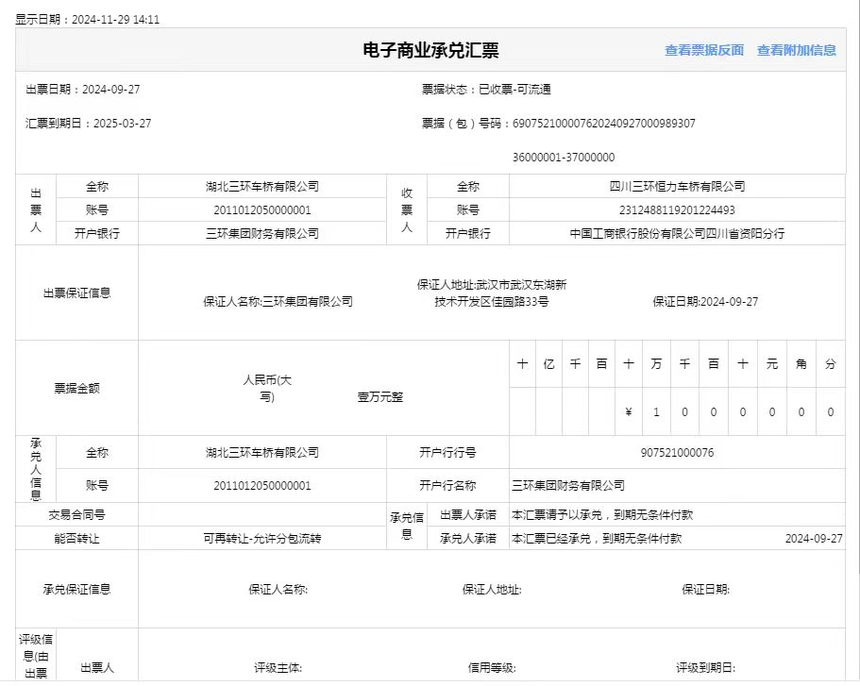Click the 交易合同号 label
The width and height of the screenshot is (860, 686).
coord(77,515)
